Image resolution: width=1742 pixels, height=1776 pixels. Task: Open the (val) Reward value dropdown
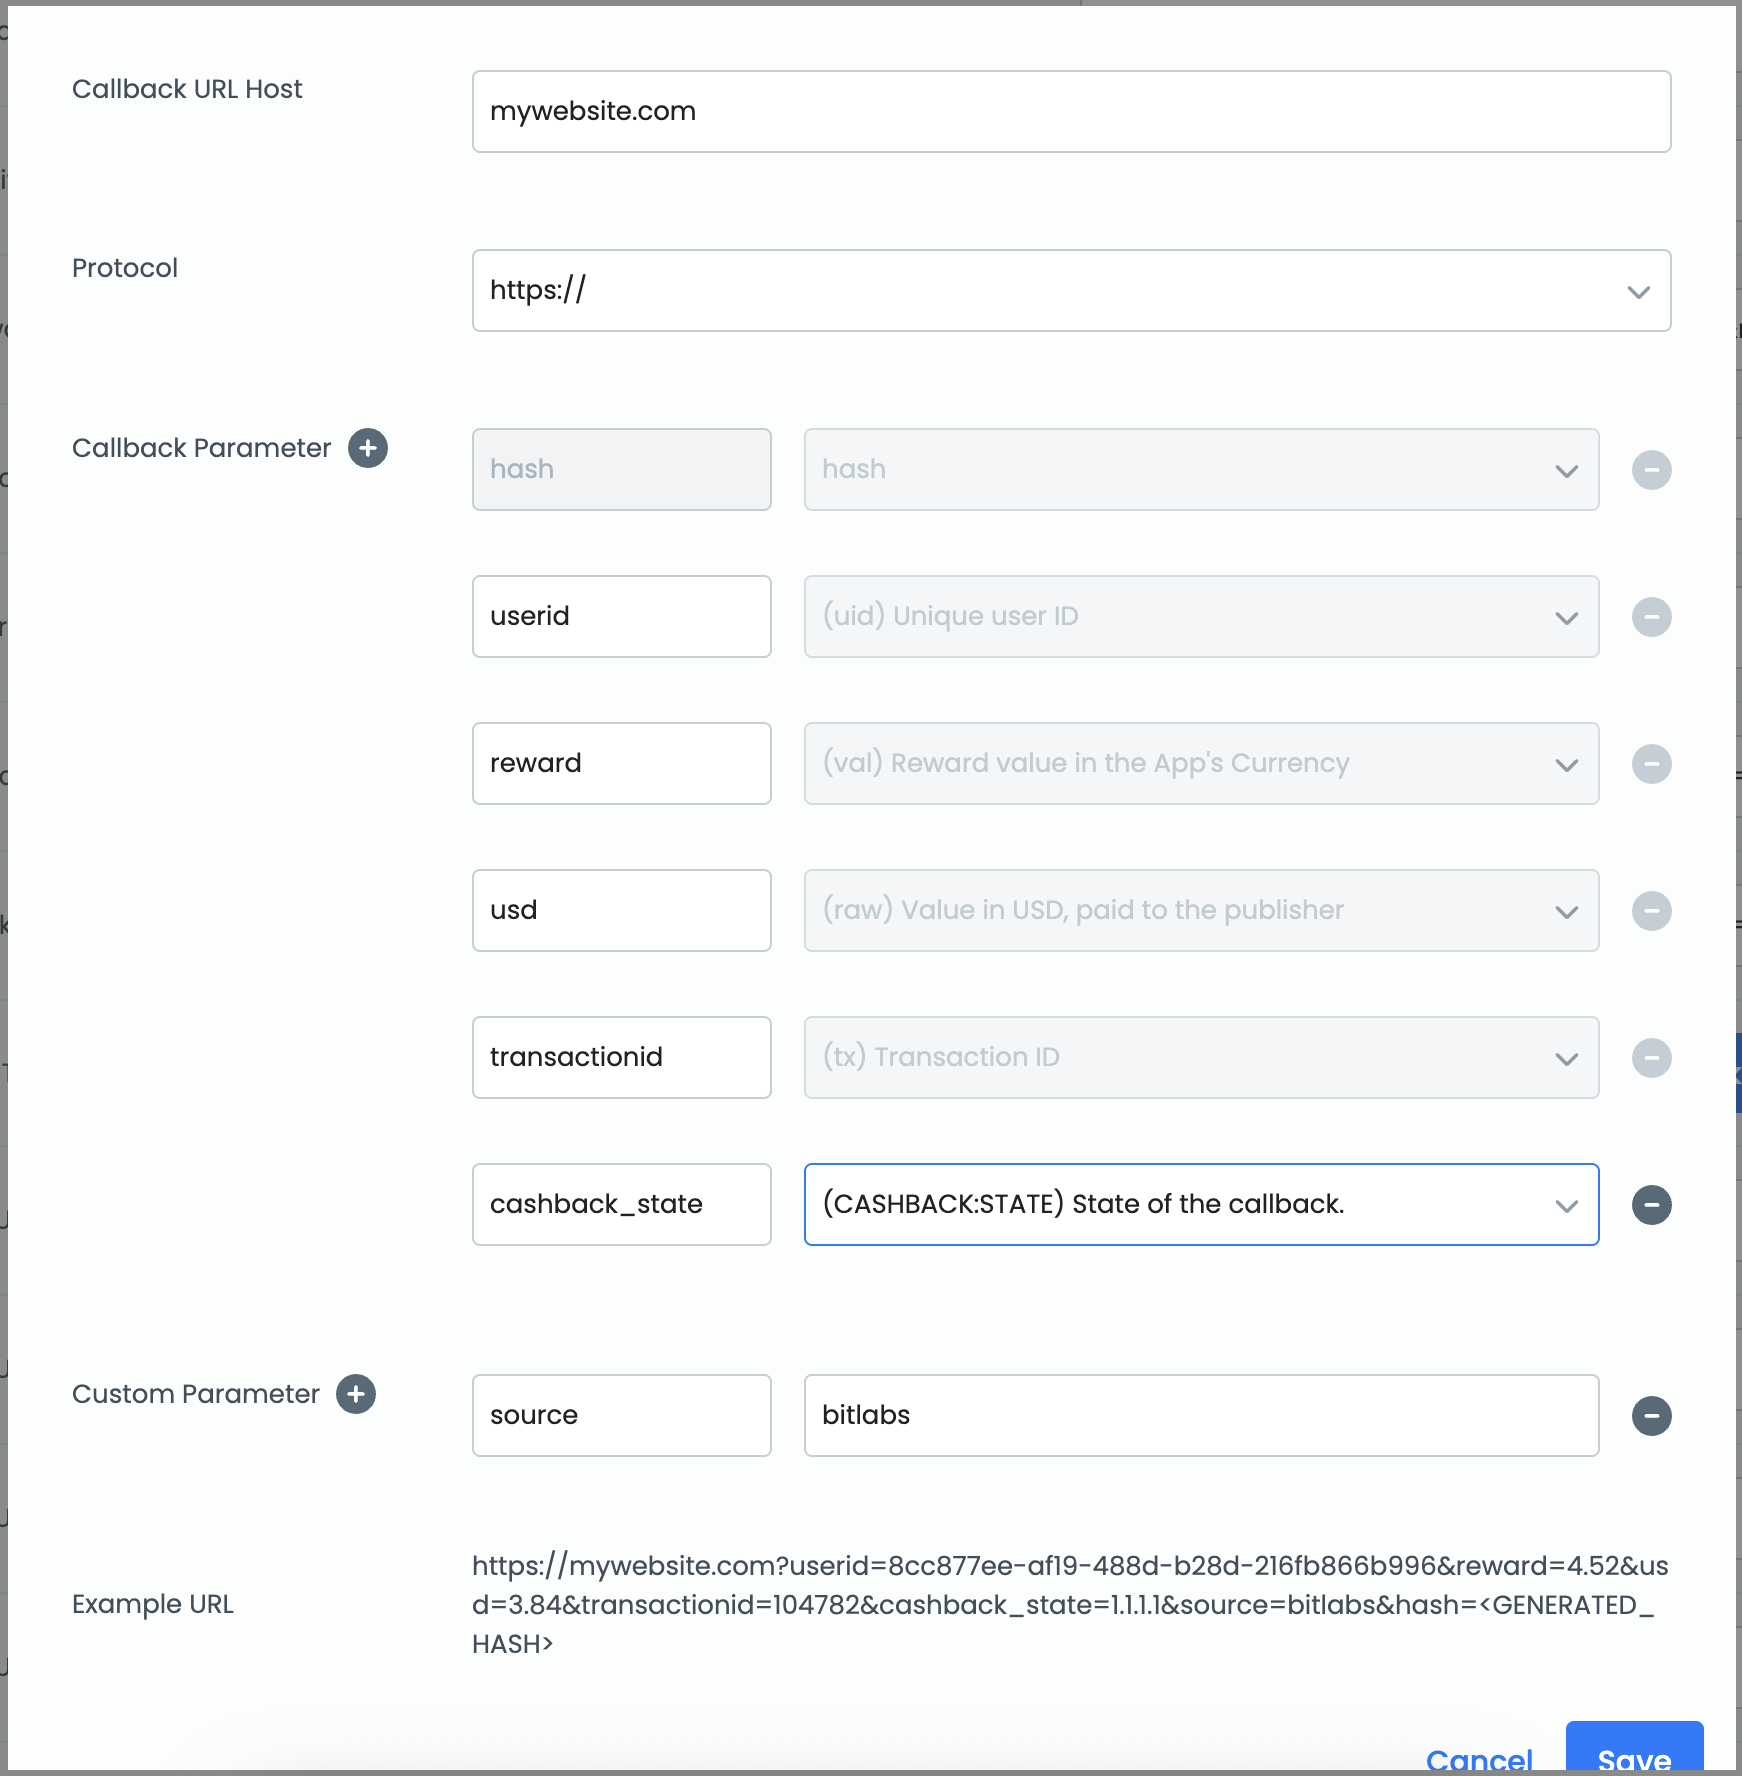(x=1201, y=764)
